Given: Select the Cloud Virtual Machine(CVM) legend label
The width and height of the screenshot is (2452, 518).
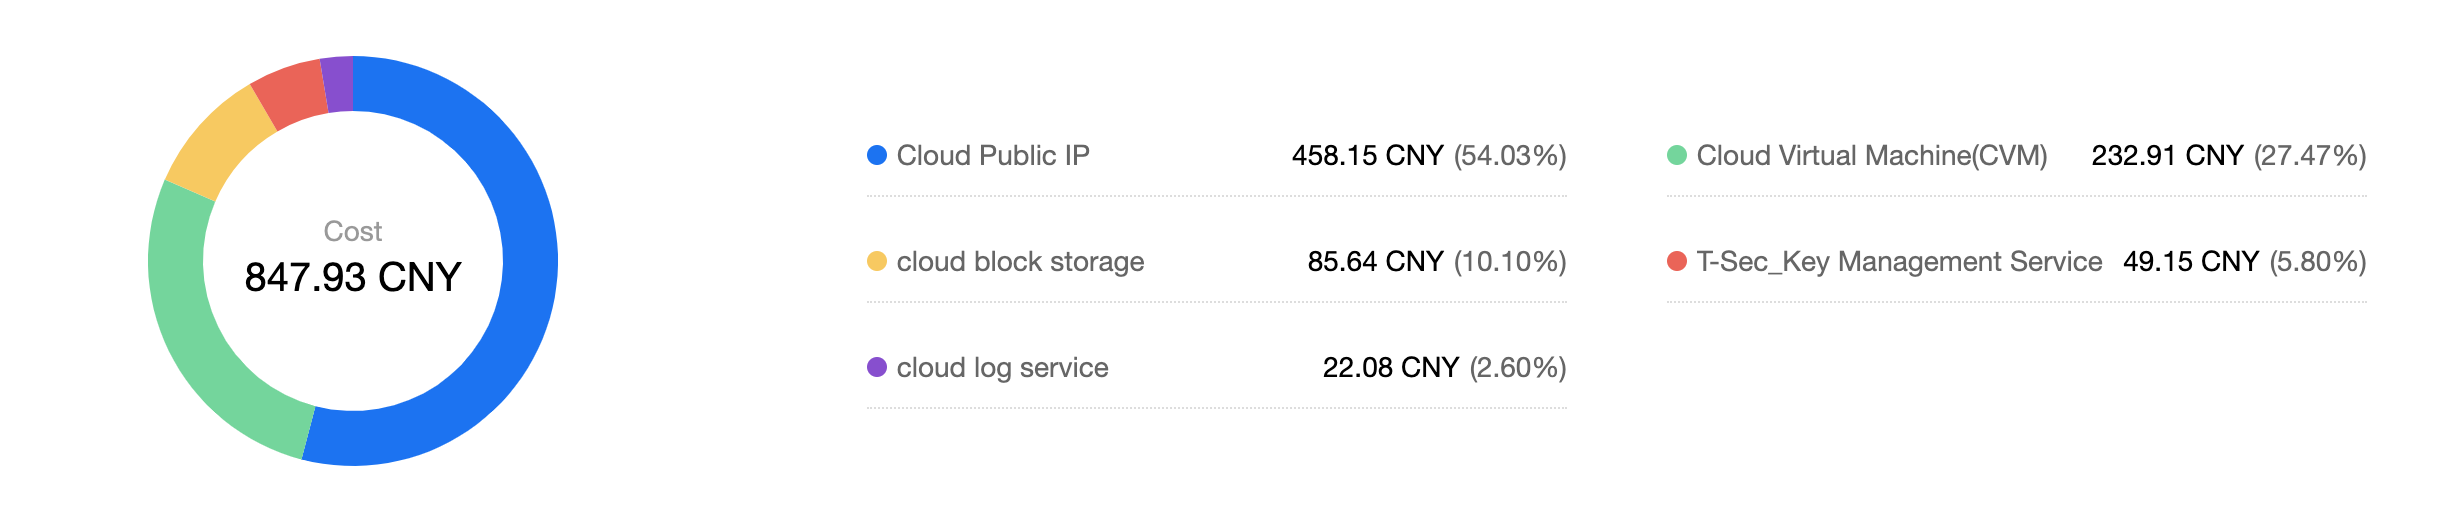Looking at the screenshot, I should point(1871,155).
